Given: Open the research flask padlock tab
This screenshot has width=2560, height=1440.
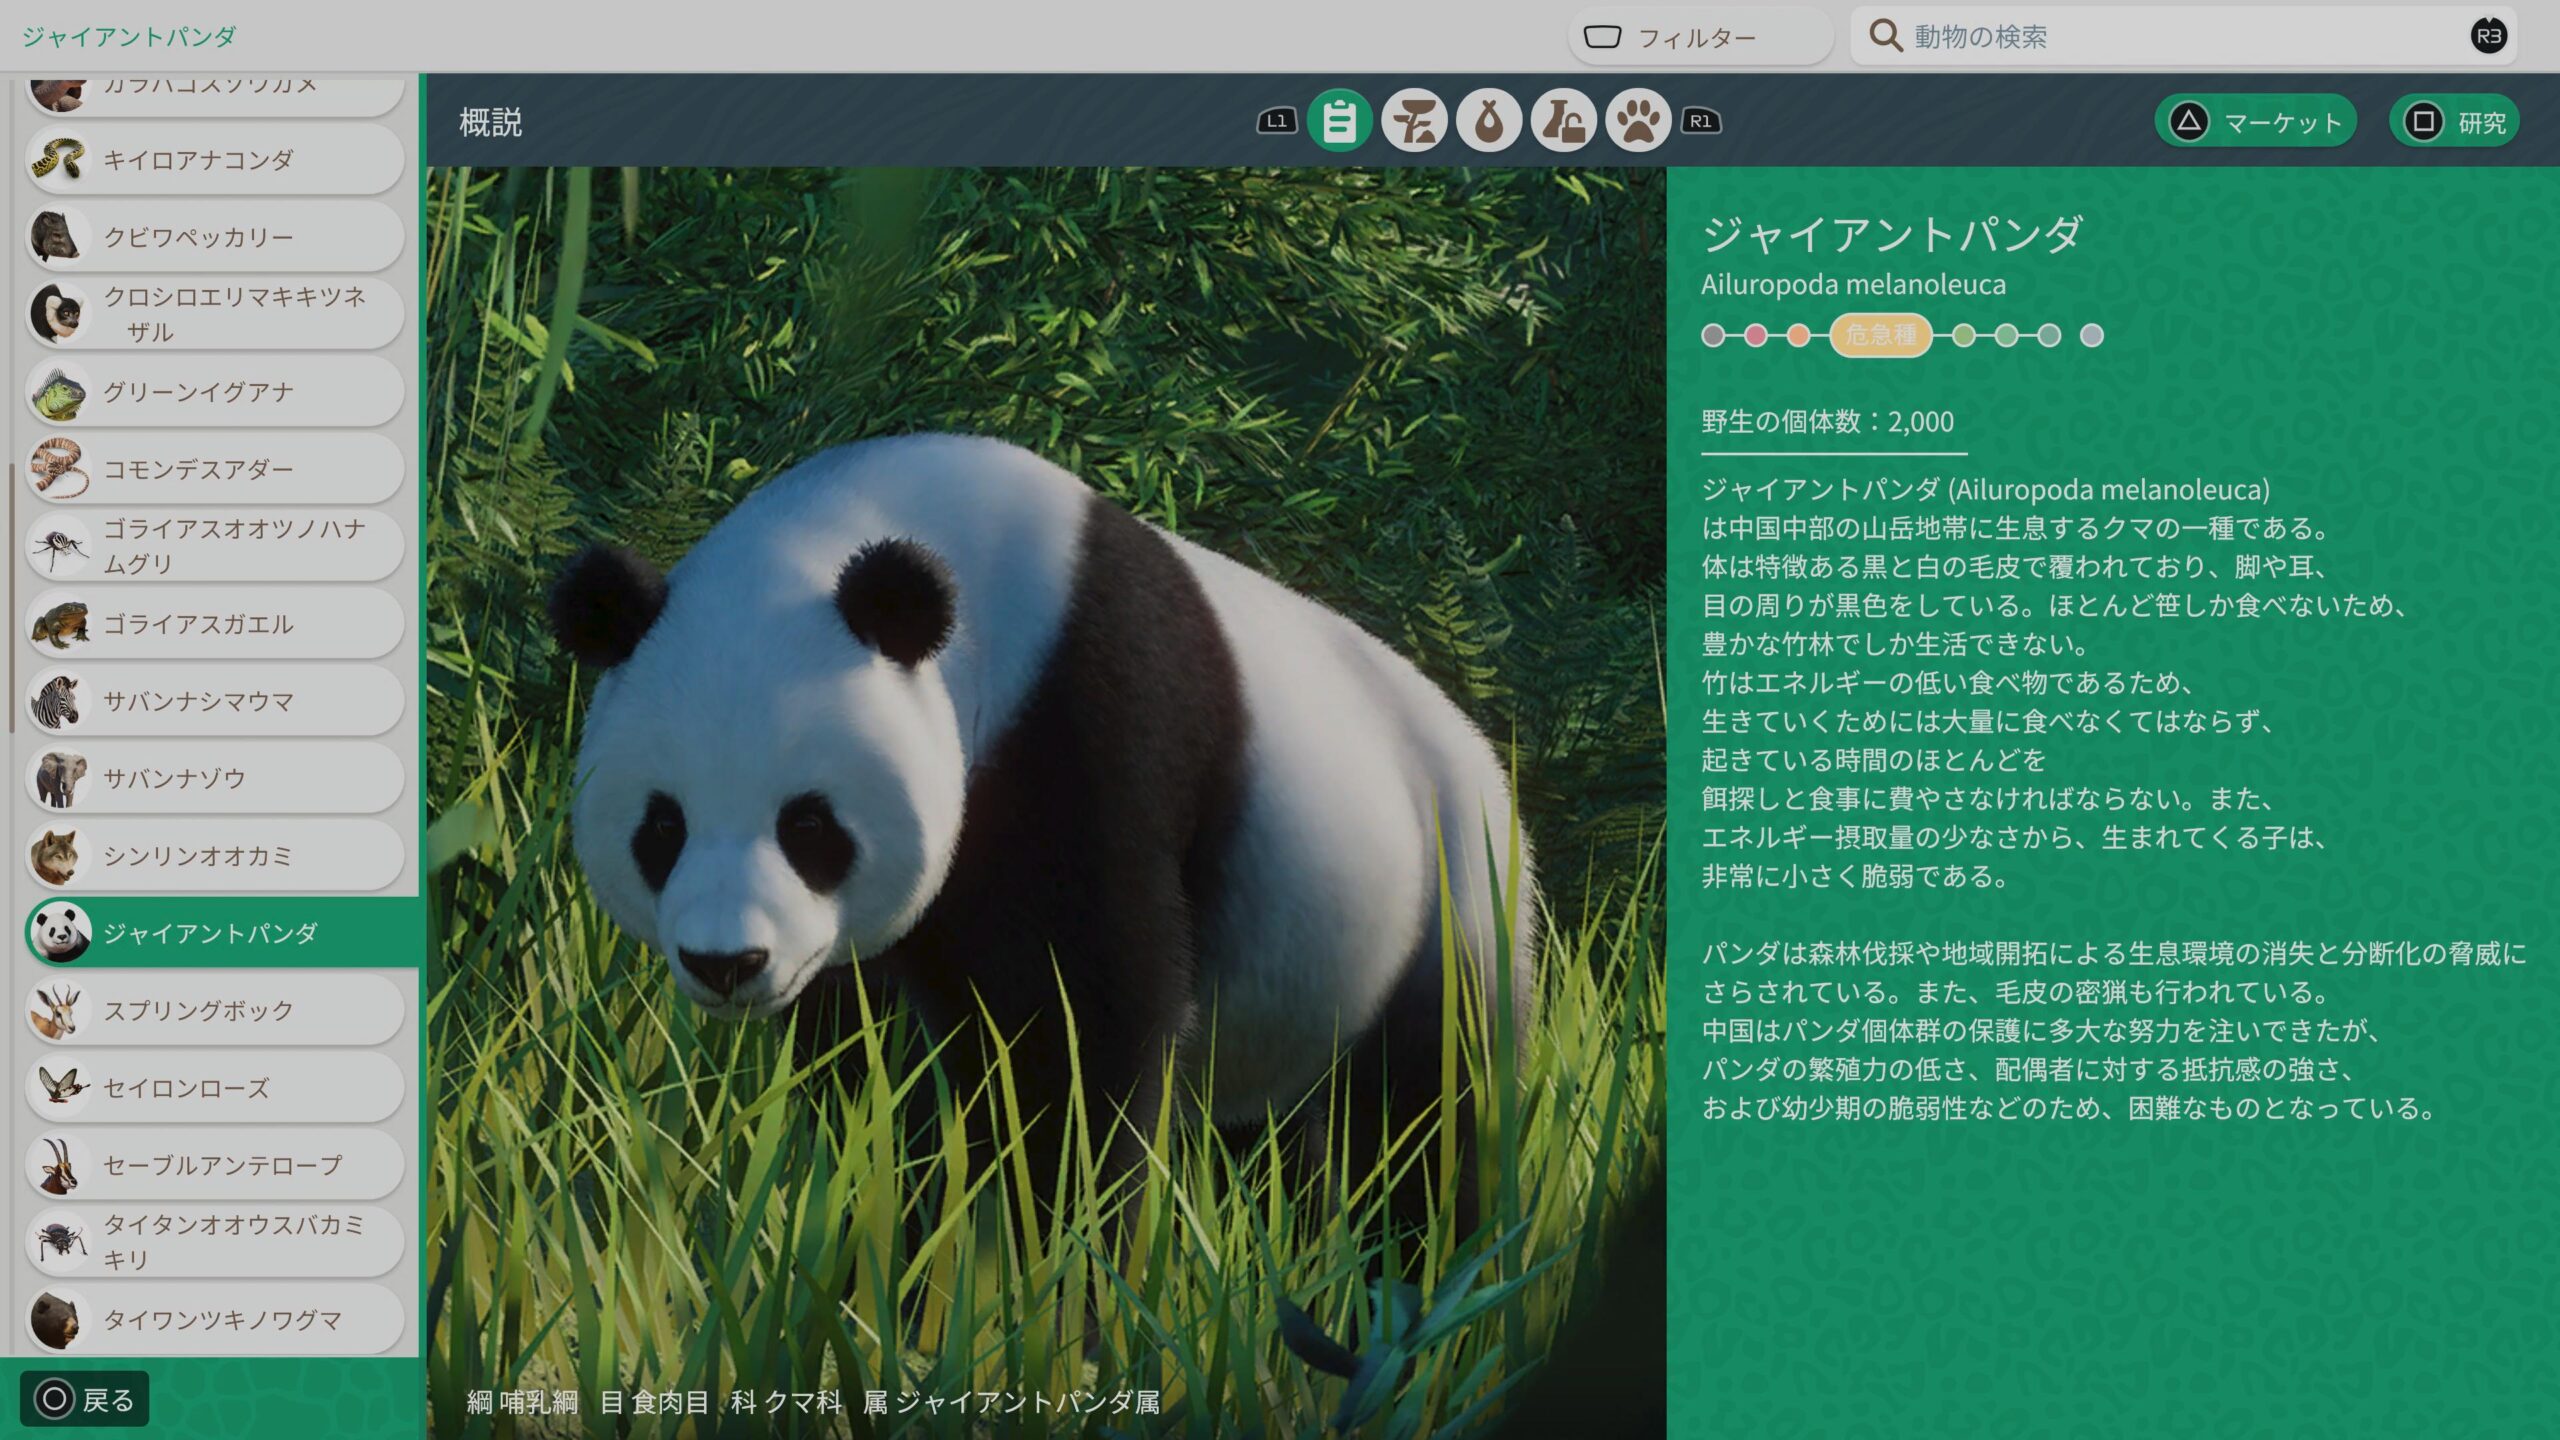Looking at the screenshot, I should click(x=1563, y=121).
